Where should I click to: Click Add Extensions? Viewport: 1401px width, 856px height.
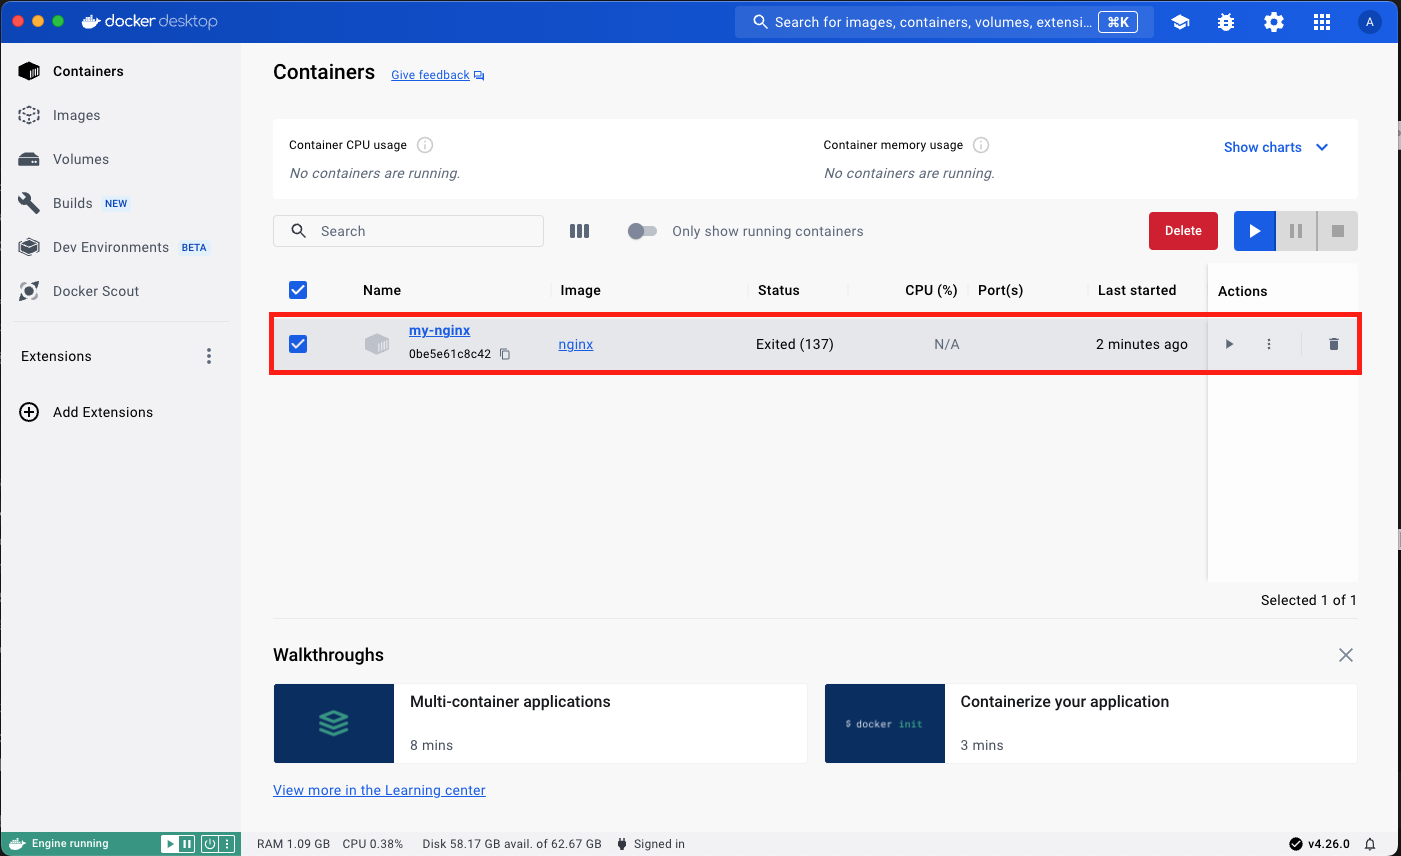point(87,412)
